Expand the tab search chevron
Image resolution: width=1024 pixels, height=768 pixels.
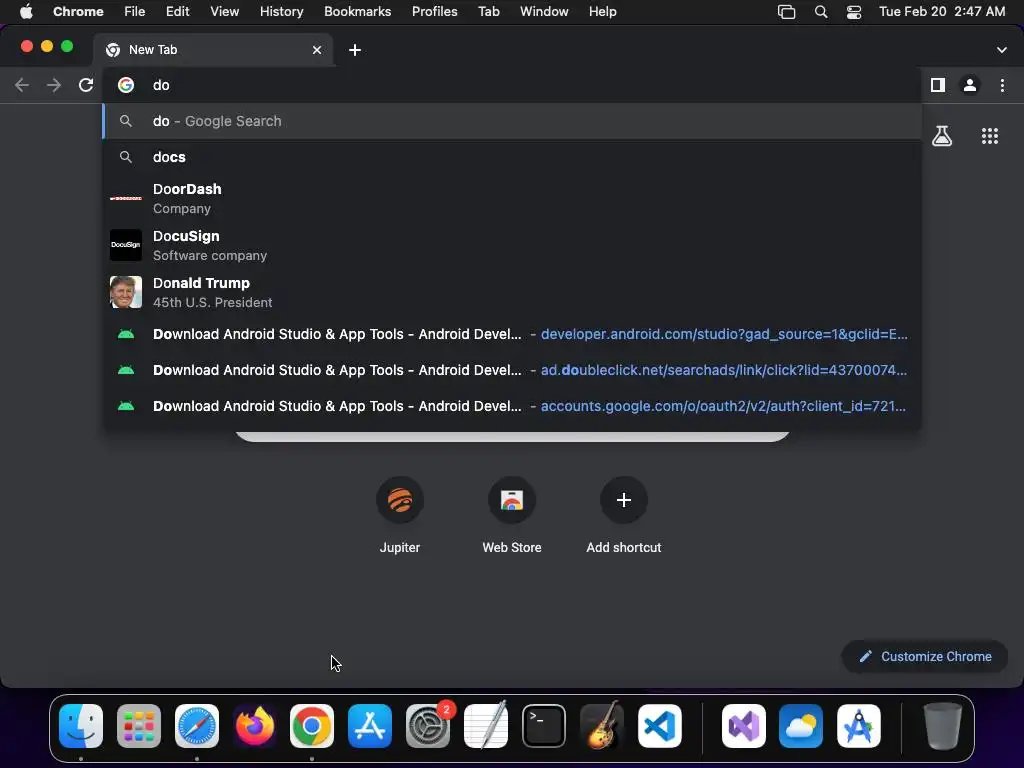[1002, 50]
